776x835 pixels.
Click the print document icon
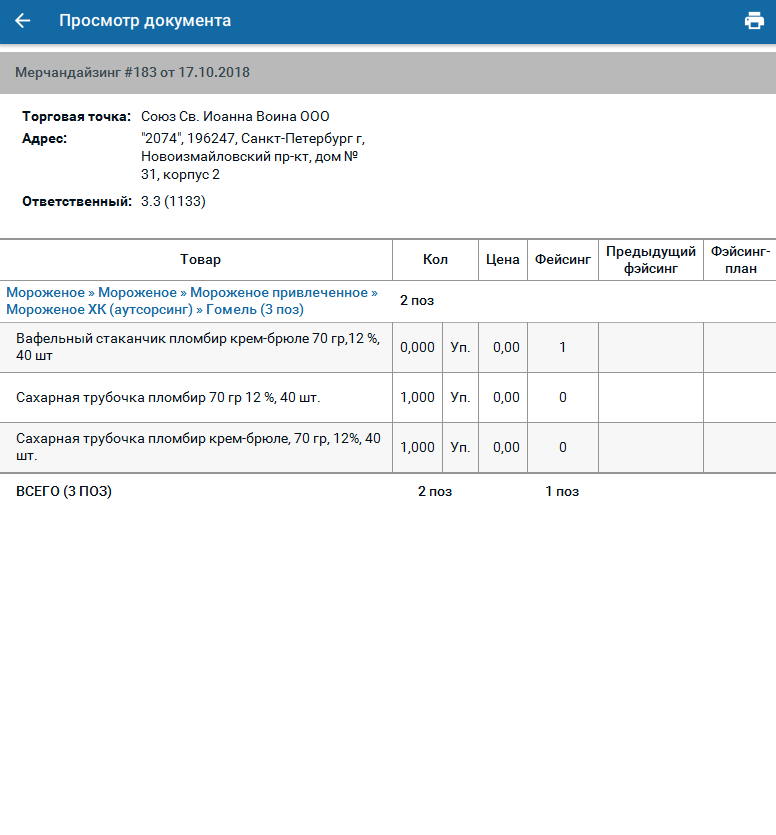[754, 21]
